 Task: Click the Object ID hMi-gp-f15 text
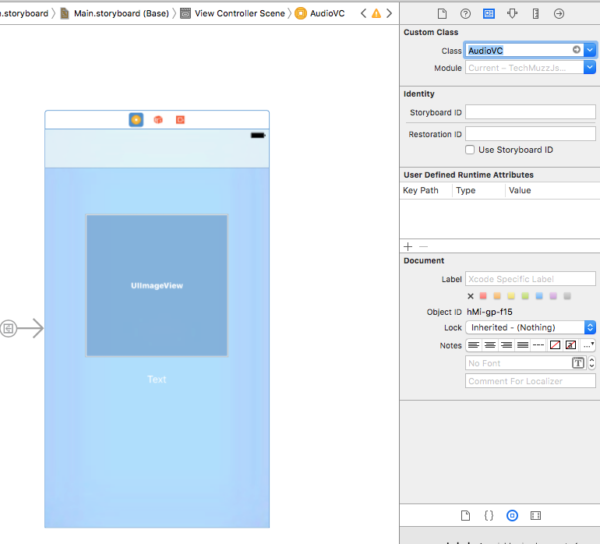[x=489, y=312]
